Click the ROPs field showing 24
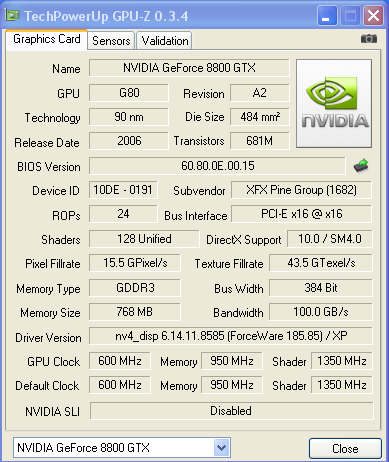The width and height of the screenshot is (389, 462). point(123,214)
